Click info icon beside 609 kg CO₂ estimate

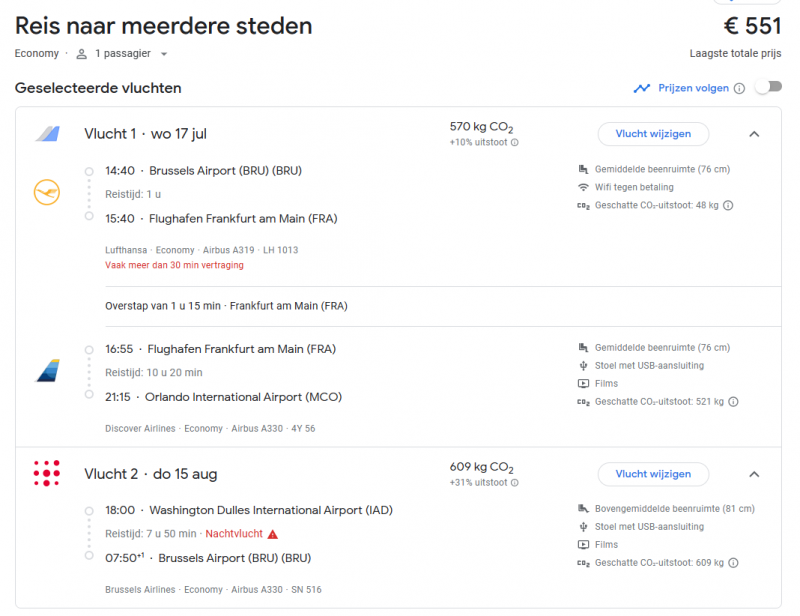(733, 563)
